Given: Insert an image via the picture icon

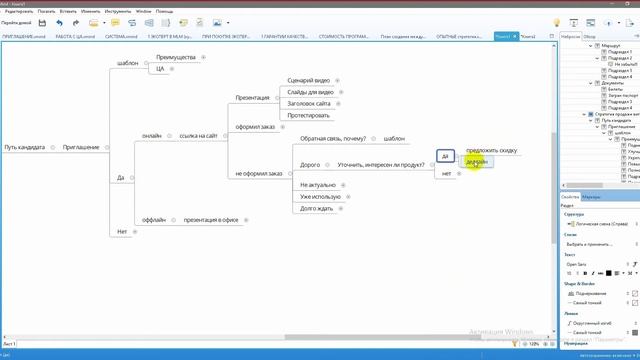Looking at the screenshot, I should click(217, 23).
